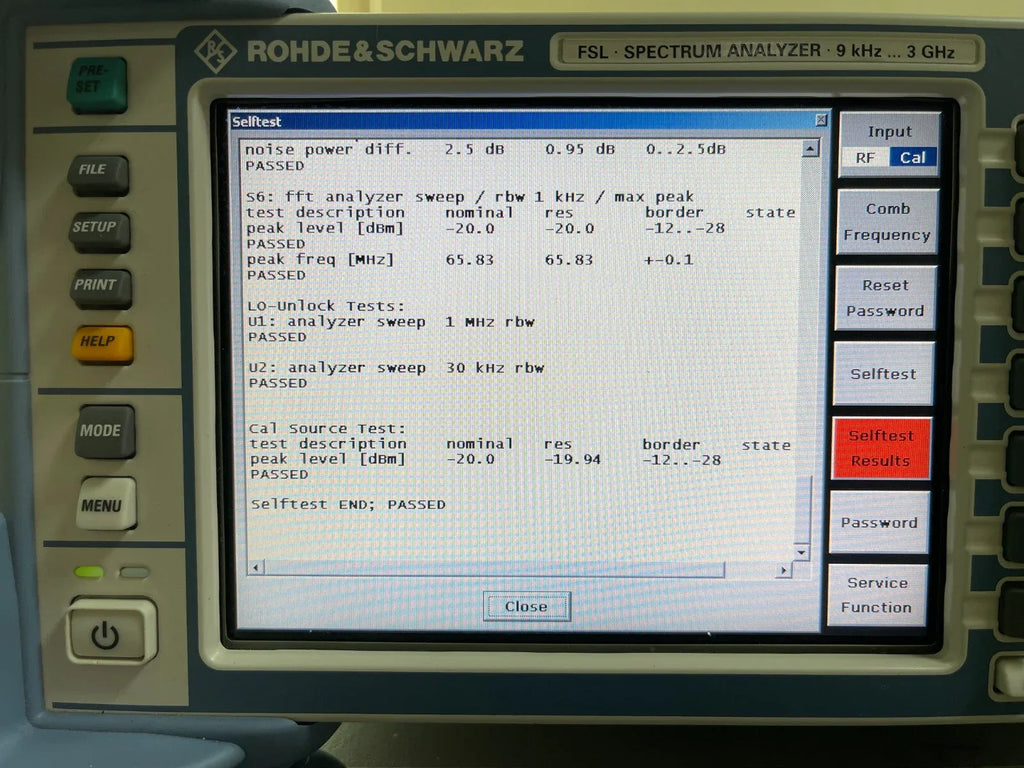Click the 'LO-Unlock Tests:' heading
The width and height of the screenshot is (1024, 768).
[326, 306]
